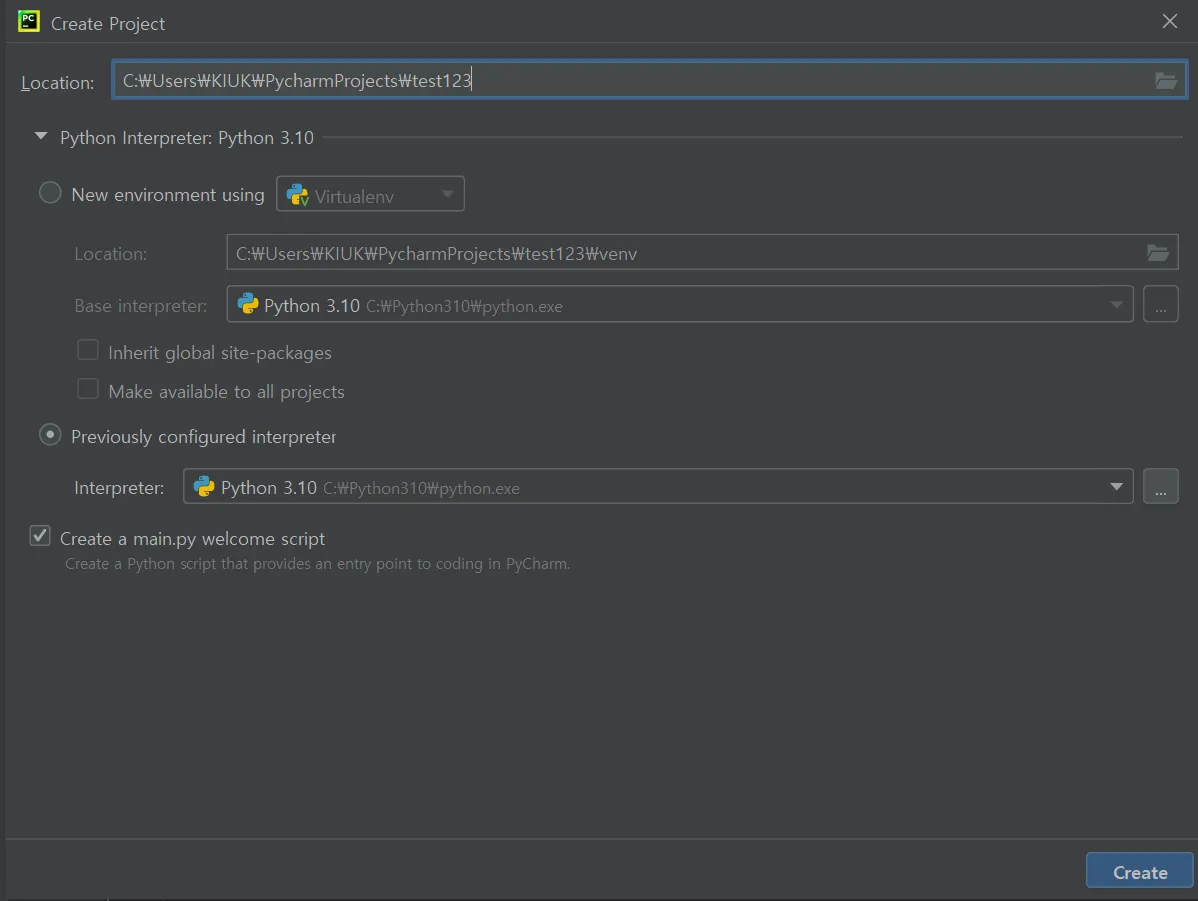
Task: Open the Virtualenv environment dropdown
Action: pyautogui.click(x=371, y=195)
